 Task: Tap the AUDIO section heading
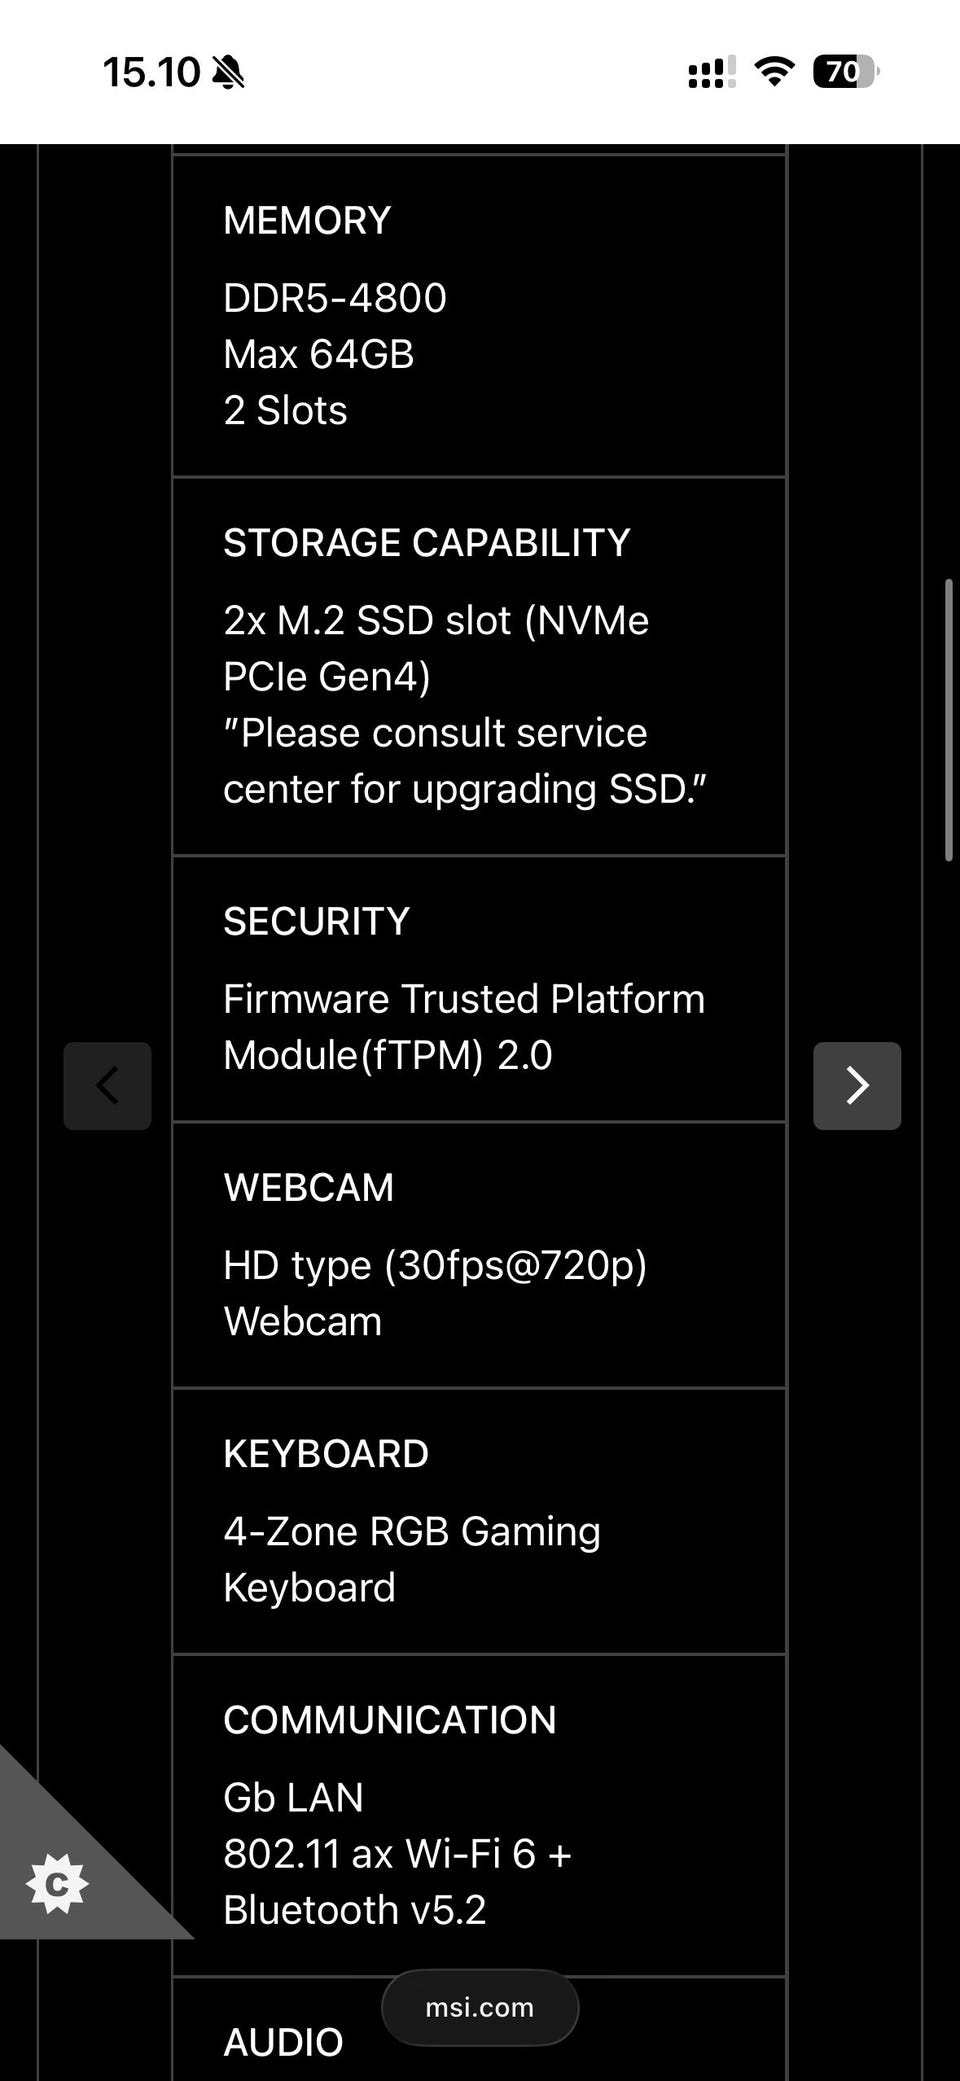coord(283,2042)
